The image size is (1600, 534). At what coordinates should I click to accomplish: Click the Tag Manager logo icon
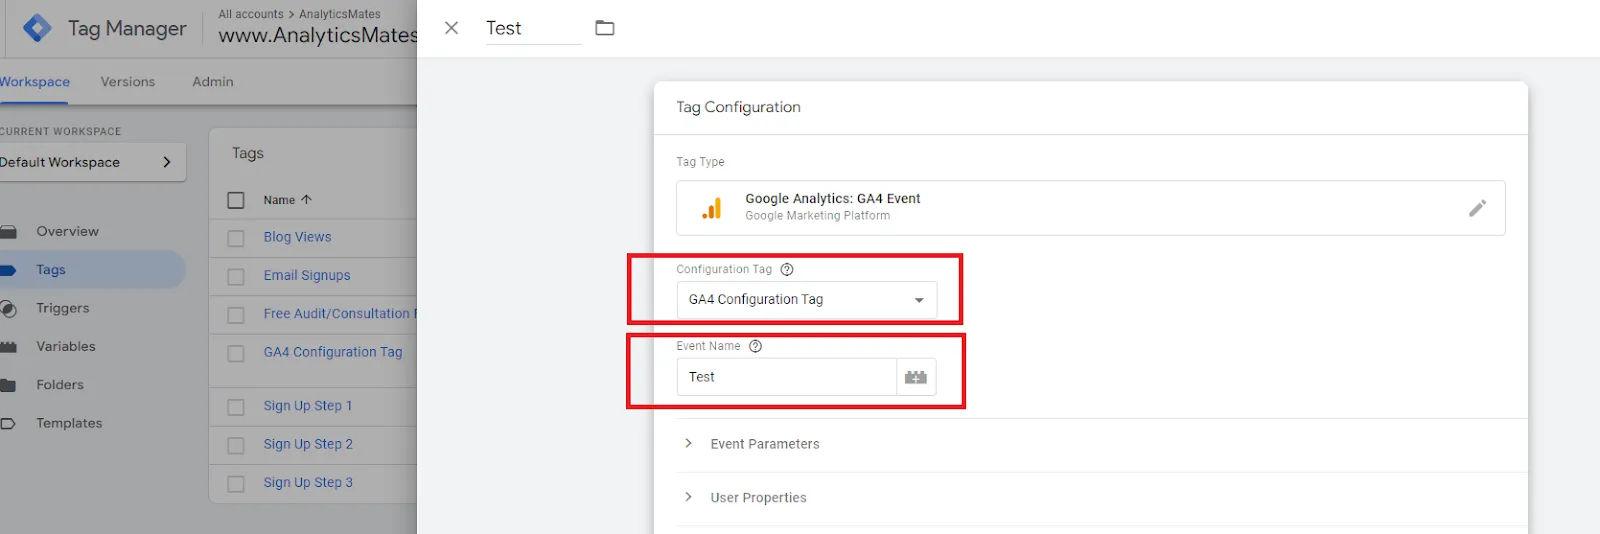[x=37, y=28]
